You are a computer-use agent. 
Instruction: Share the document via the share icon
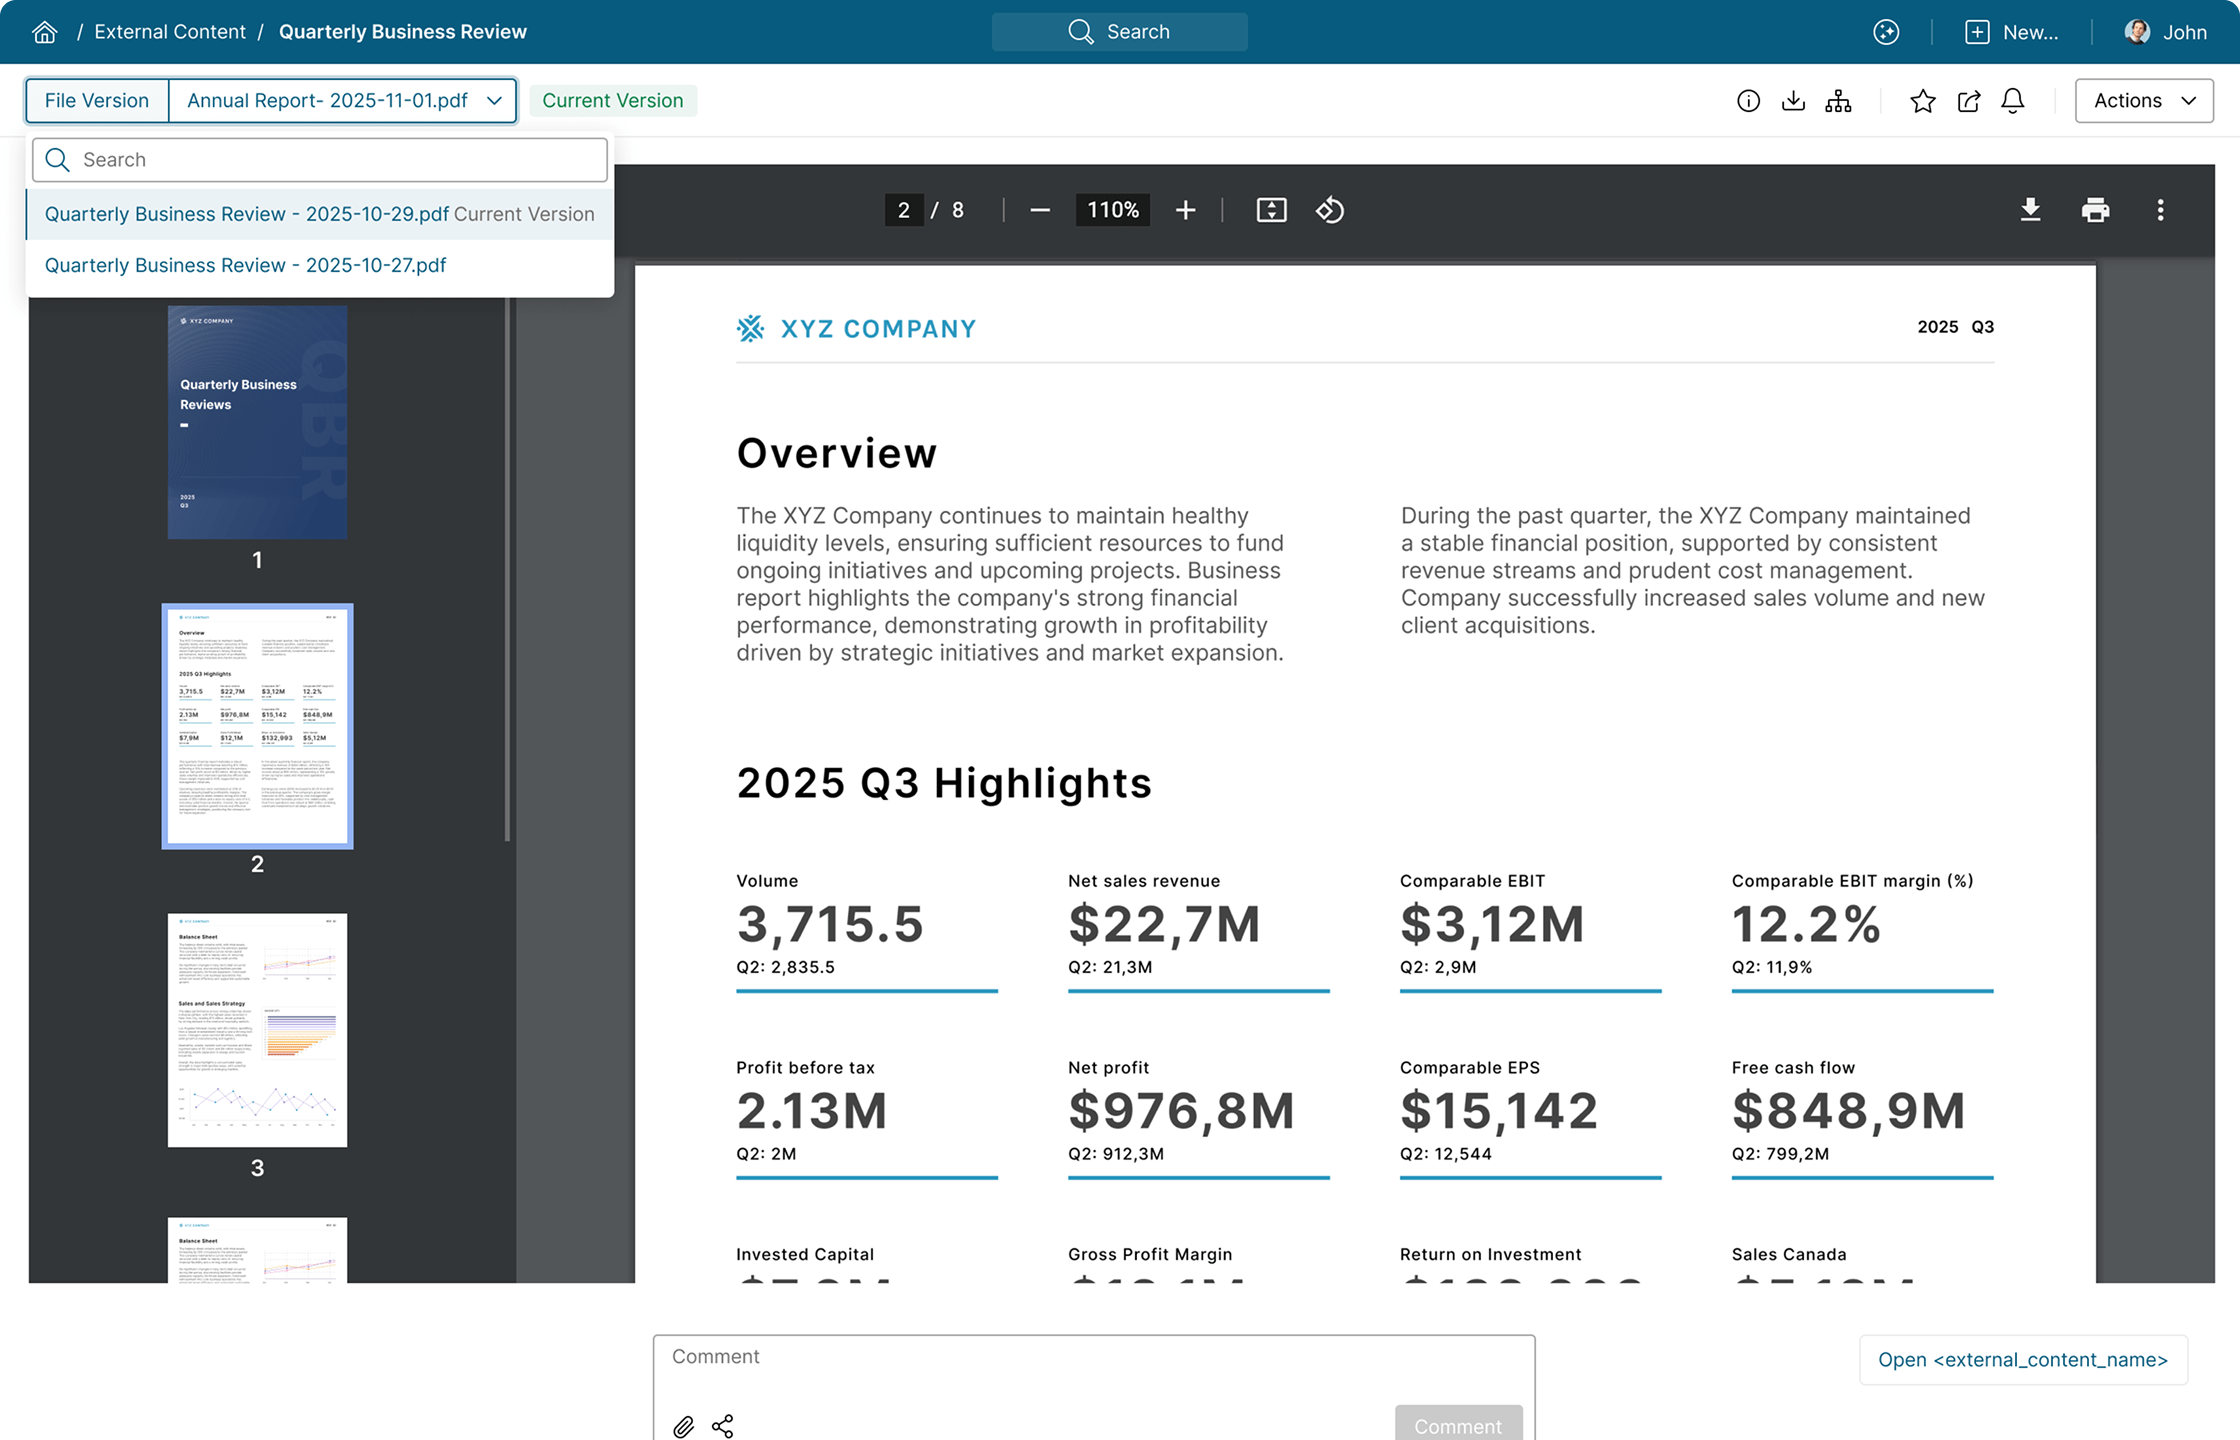coord(1968,100)
